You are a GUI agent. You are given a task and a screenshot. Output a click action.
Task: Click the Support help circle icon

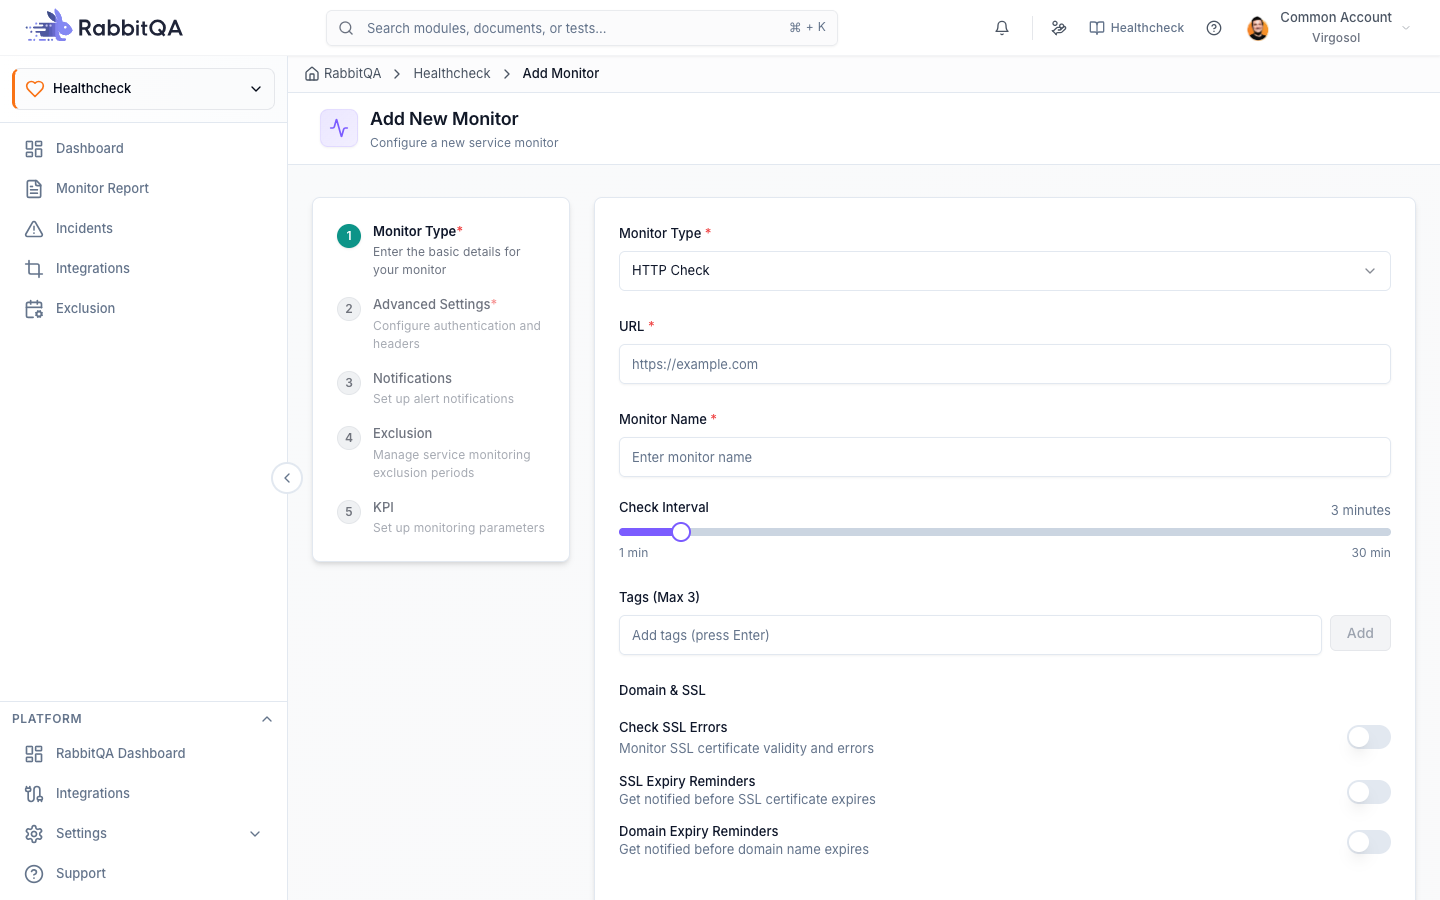[x=34, y=873]
